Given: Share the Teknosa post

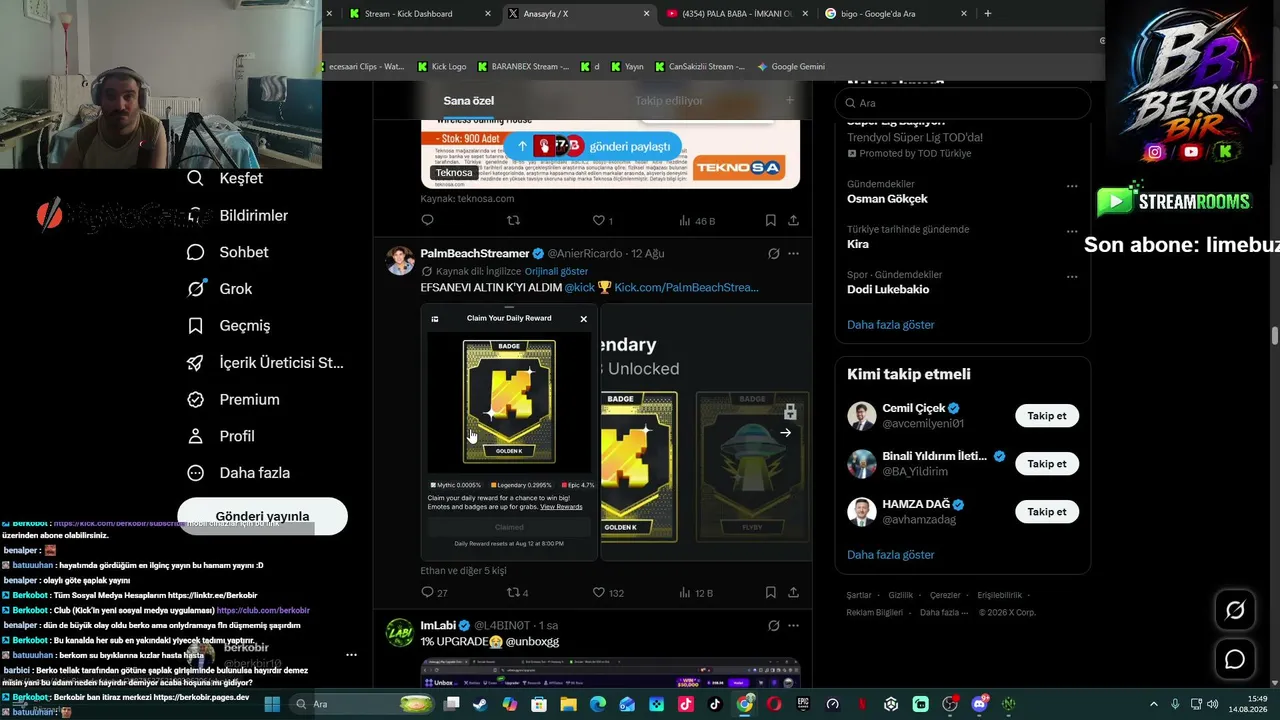Looking at the screenshot, I should click(x=793, y=220).
